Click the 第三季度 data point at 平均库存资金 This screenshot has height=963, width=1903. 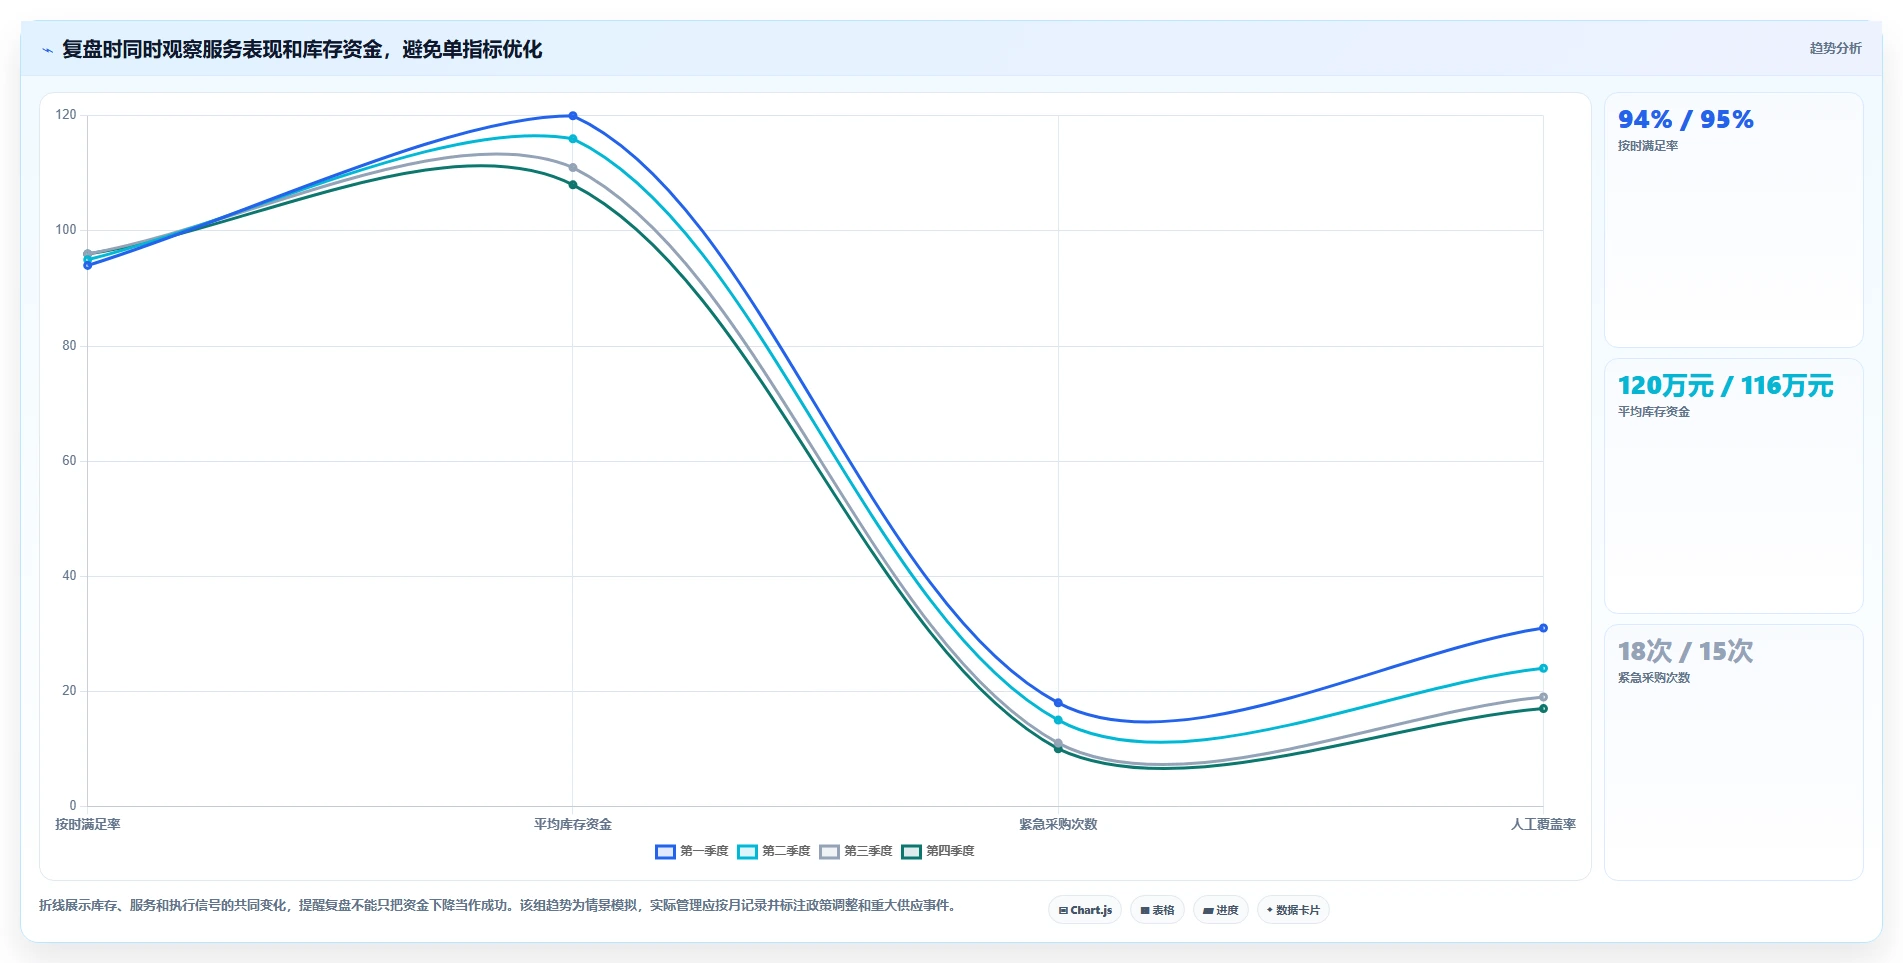coord(573,168)
